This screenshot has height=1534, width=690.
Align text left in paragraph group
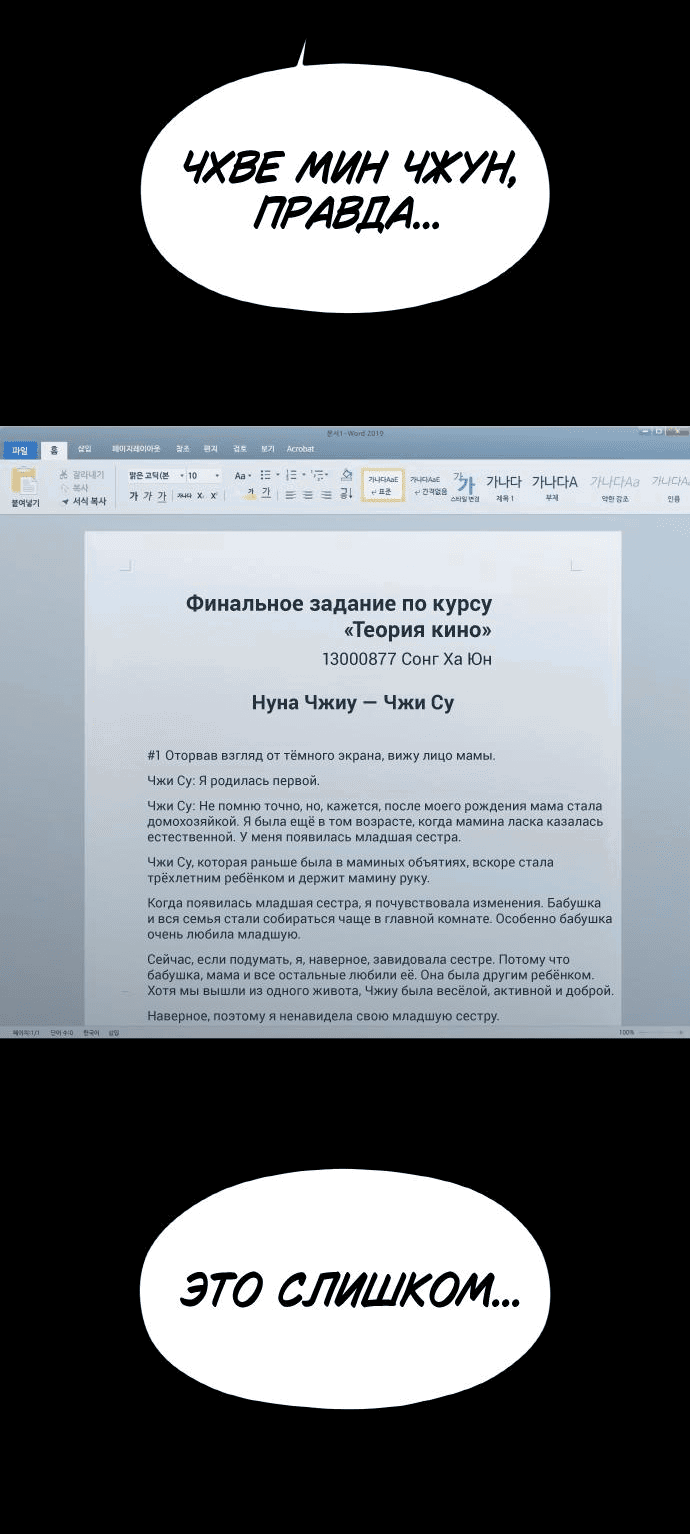(291, 495)
